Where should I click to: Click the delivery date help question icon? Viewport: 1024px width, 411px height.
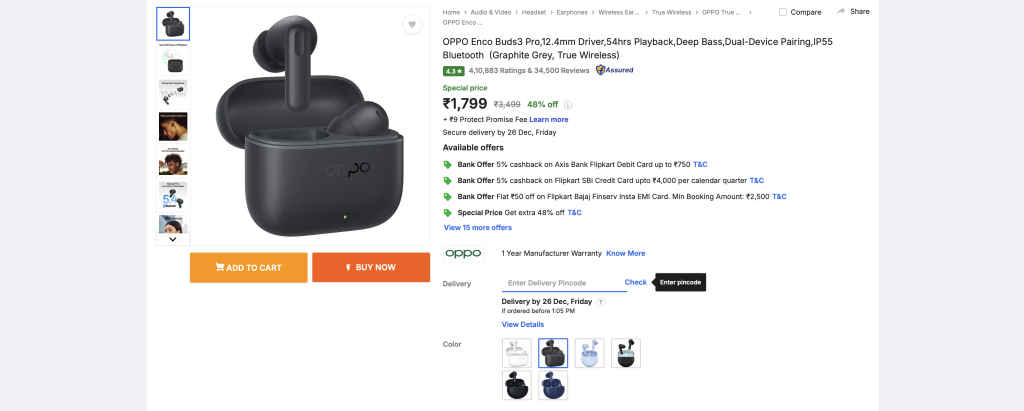[x=601, y=301]
